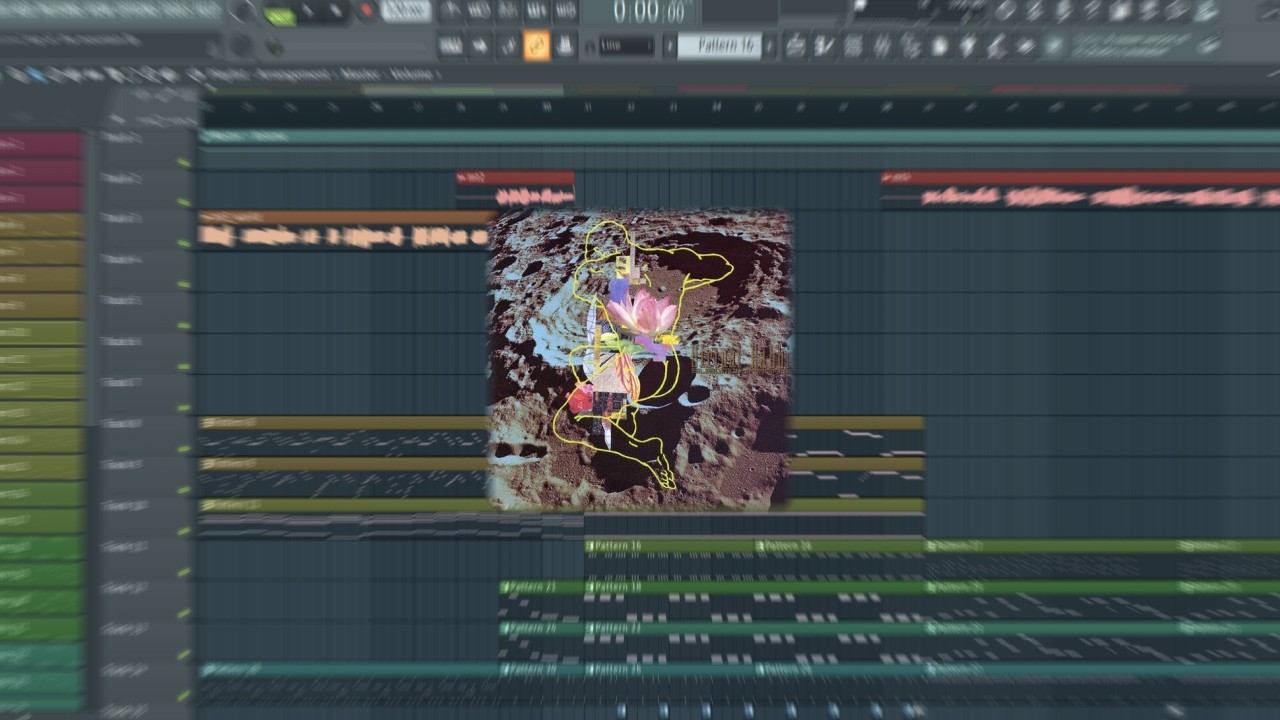
Task: Toggle the Metronome icon
Action: pyautogui.click(x=451, y=11)
